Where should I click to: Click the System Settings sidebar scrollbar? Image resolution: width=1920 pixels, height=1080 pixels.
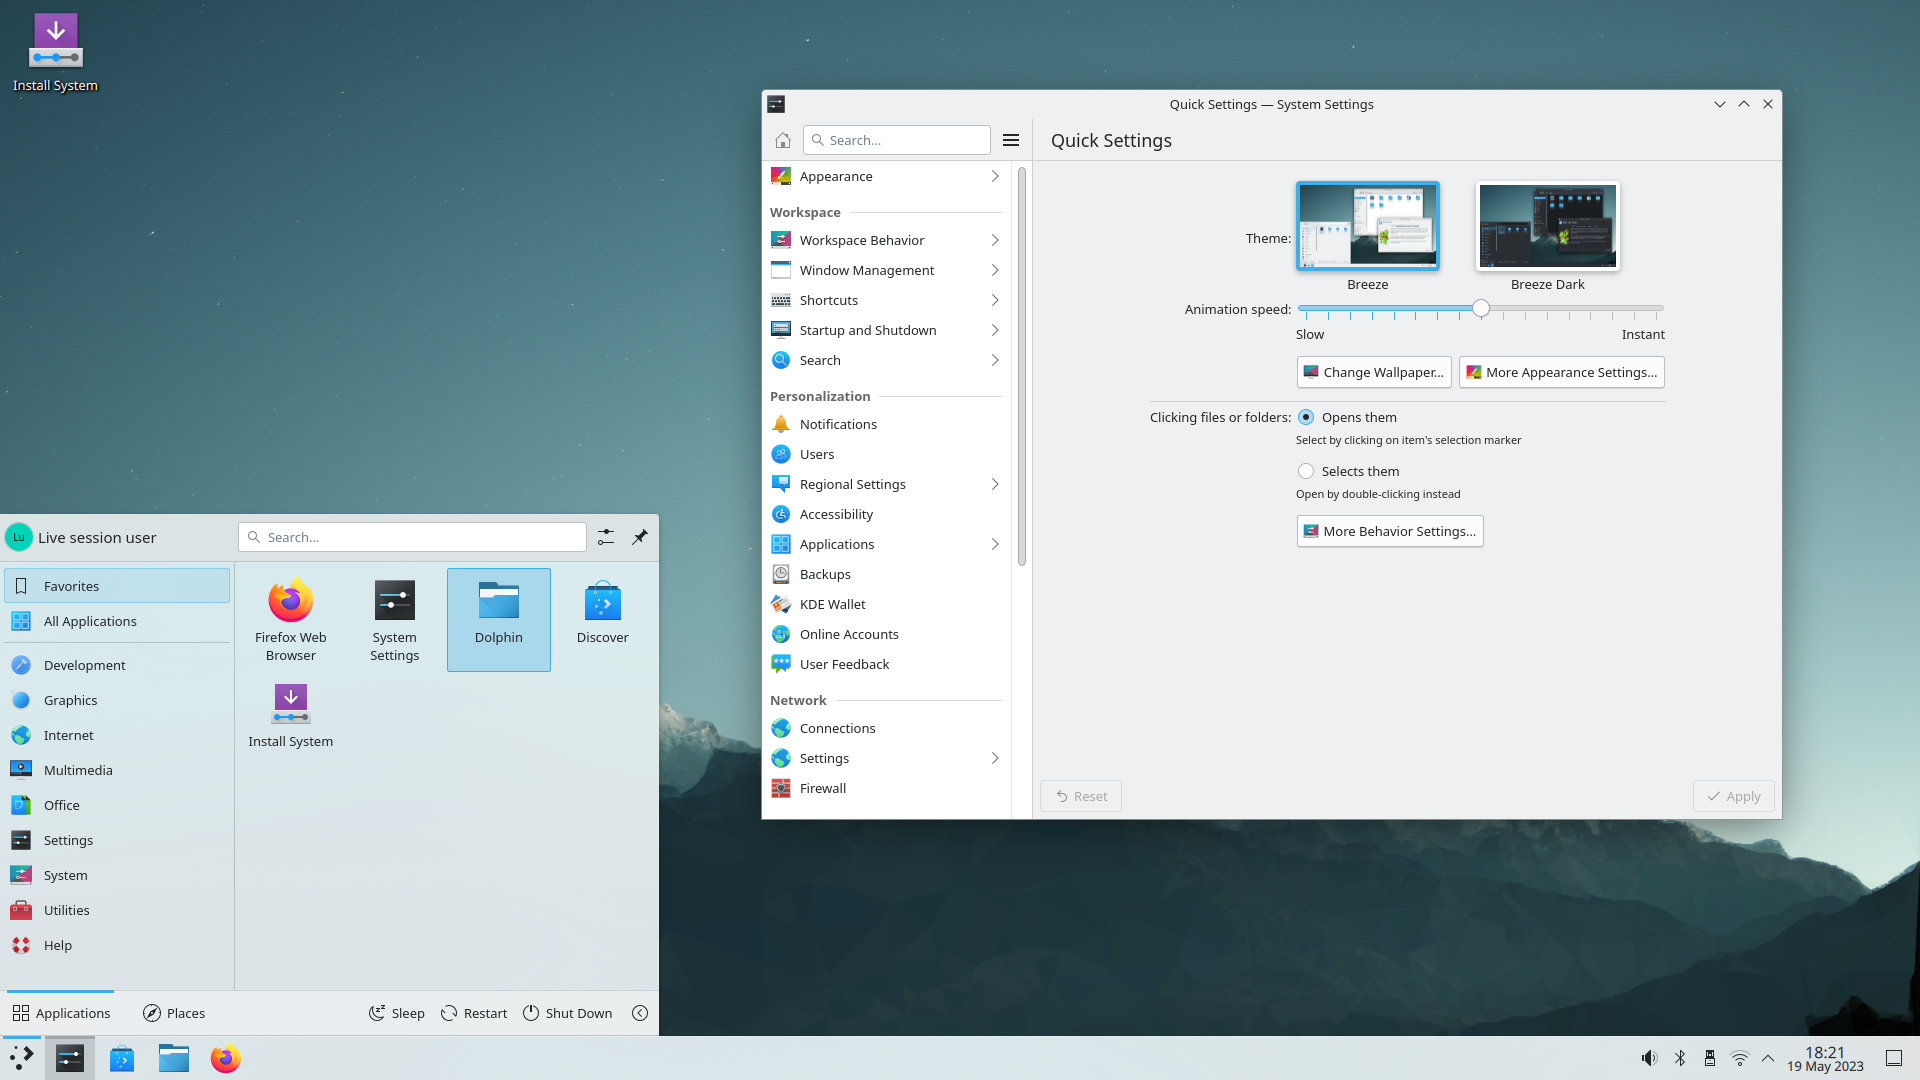(x=1021, y=366)
